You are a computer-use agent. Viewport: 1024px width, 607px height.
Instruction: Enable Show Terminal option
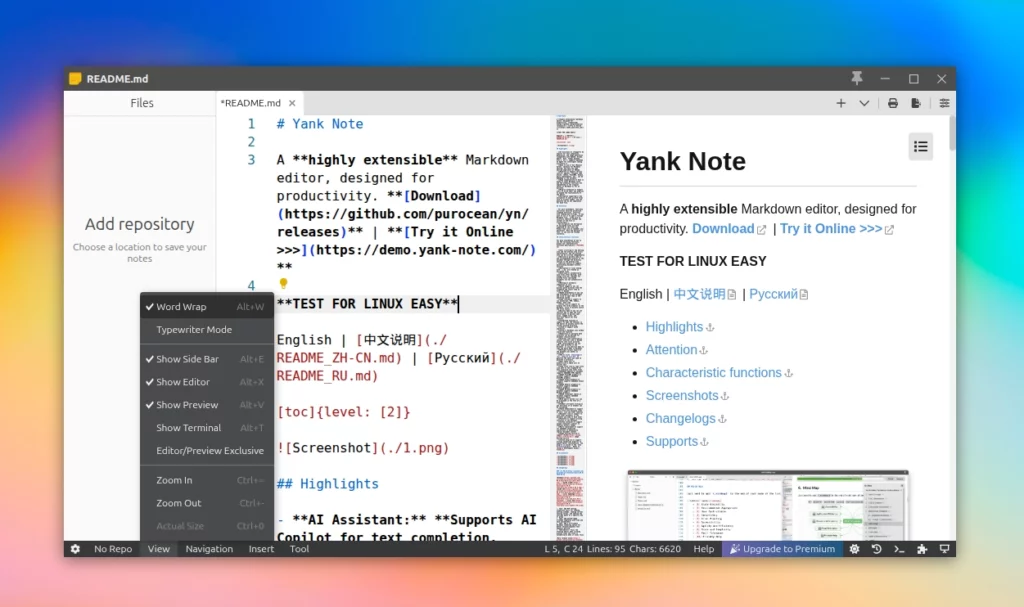206,427
